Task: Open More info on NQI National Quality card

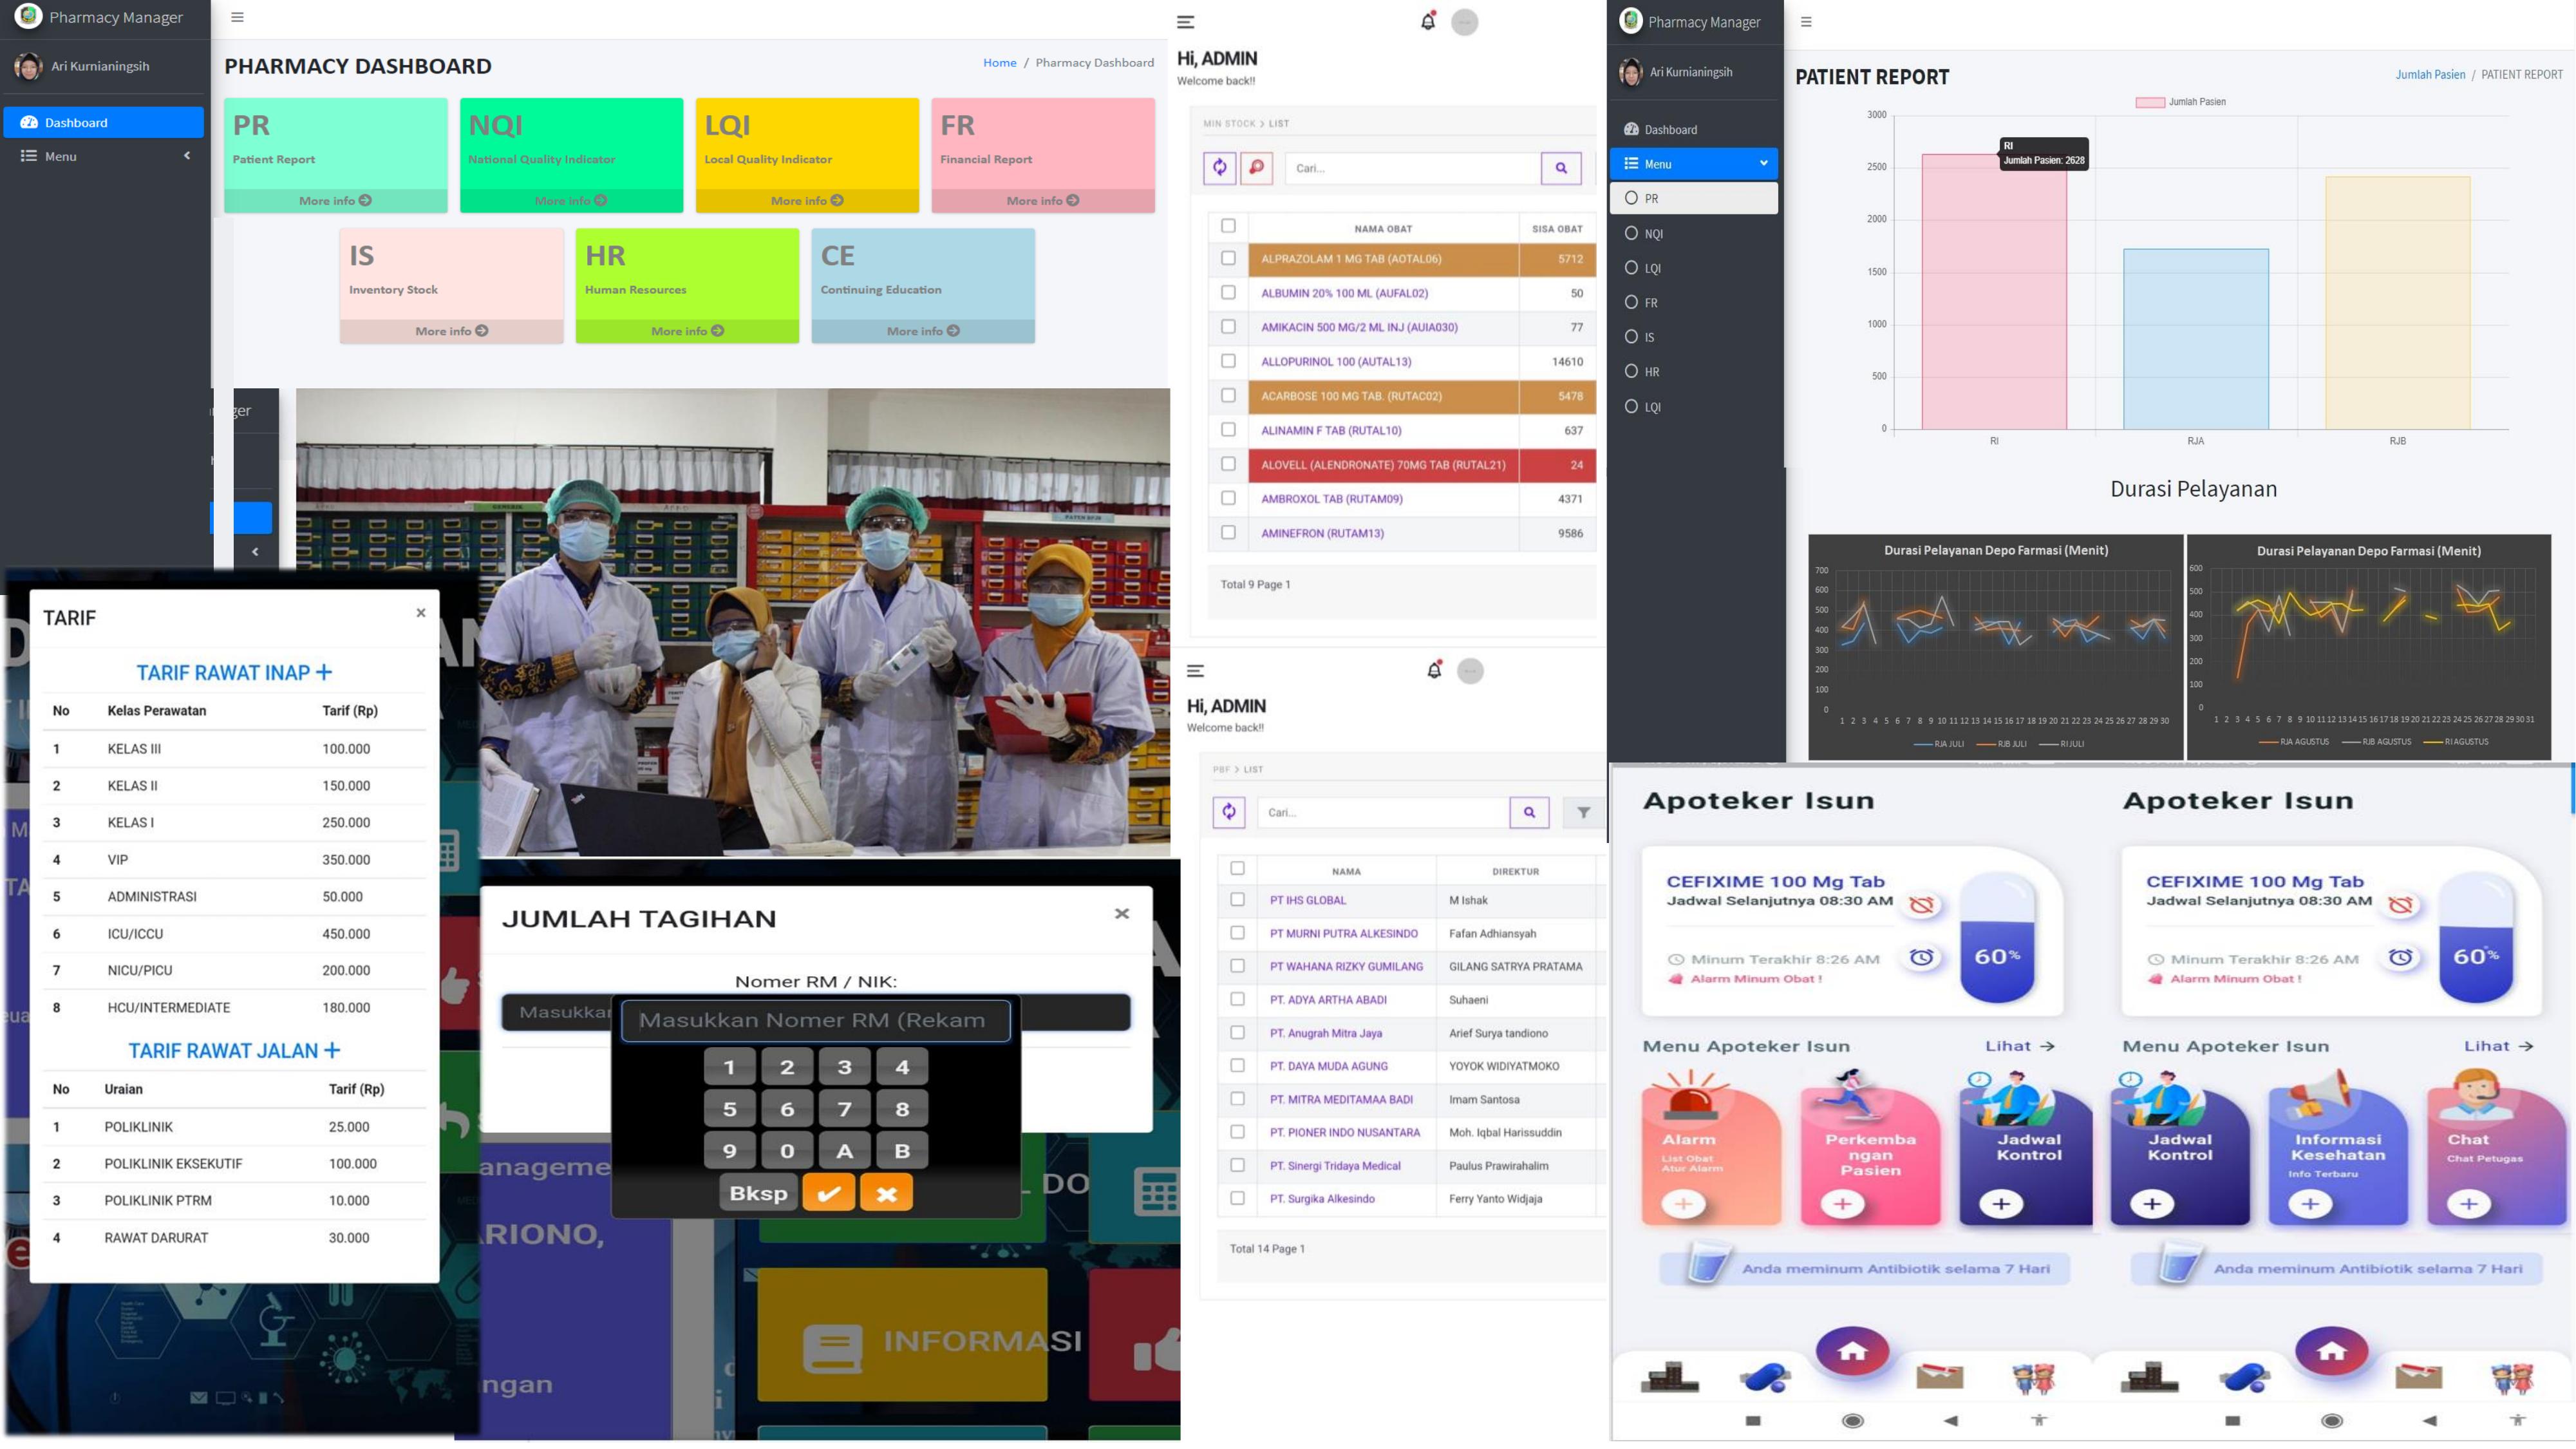Action: [x=571, y=200]
